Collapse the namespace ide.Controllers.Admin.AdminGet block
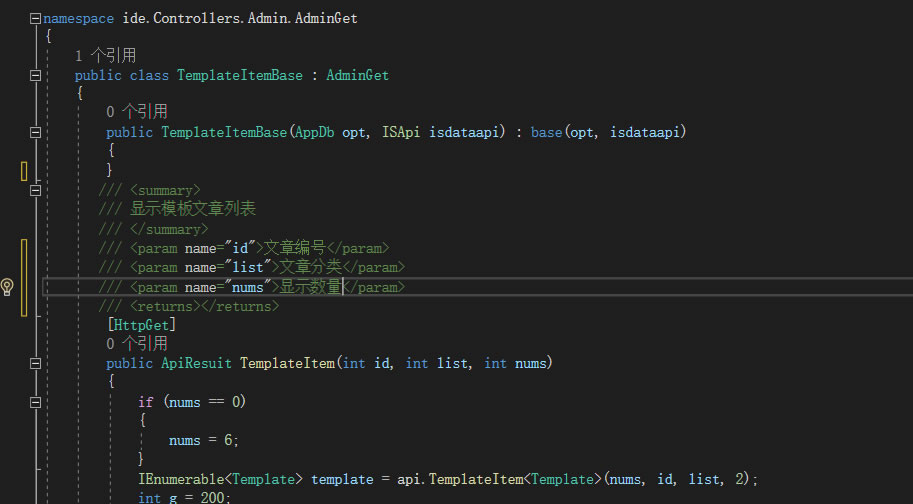The height and width of the screenshot is (504, 913). tap(36, 19)
